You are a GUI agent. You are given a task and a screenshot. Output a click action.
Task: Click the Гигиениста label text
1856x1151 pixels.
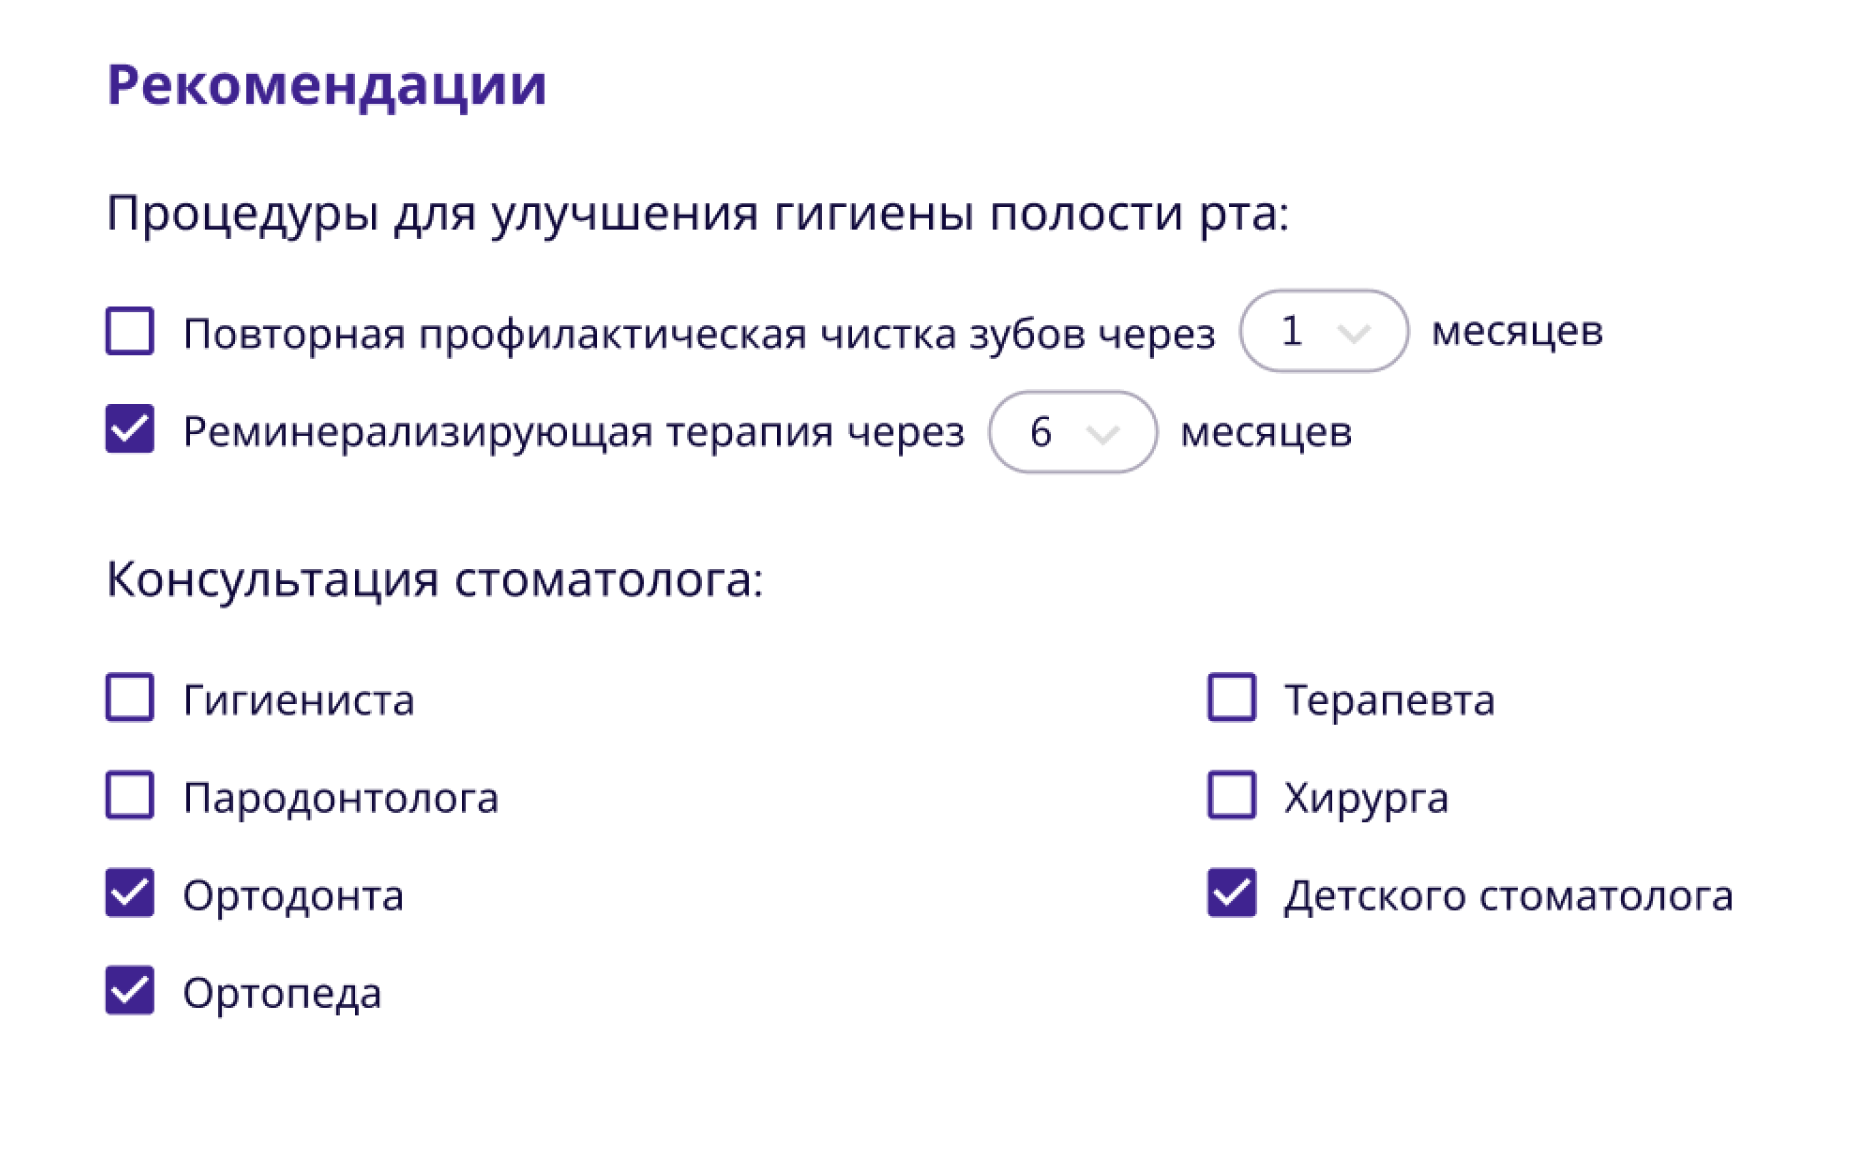pos(298,700)
